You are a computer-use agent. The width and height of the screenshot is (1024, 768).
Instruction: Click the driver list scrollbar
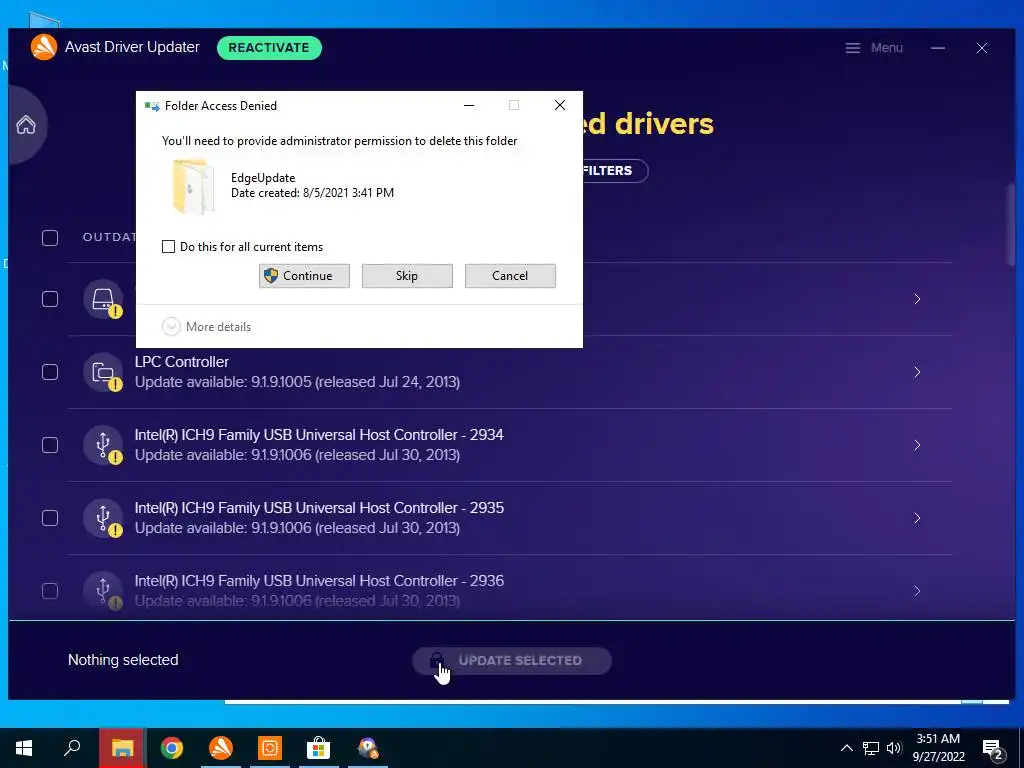point(1011,225)
